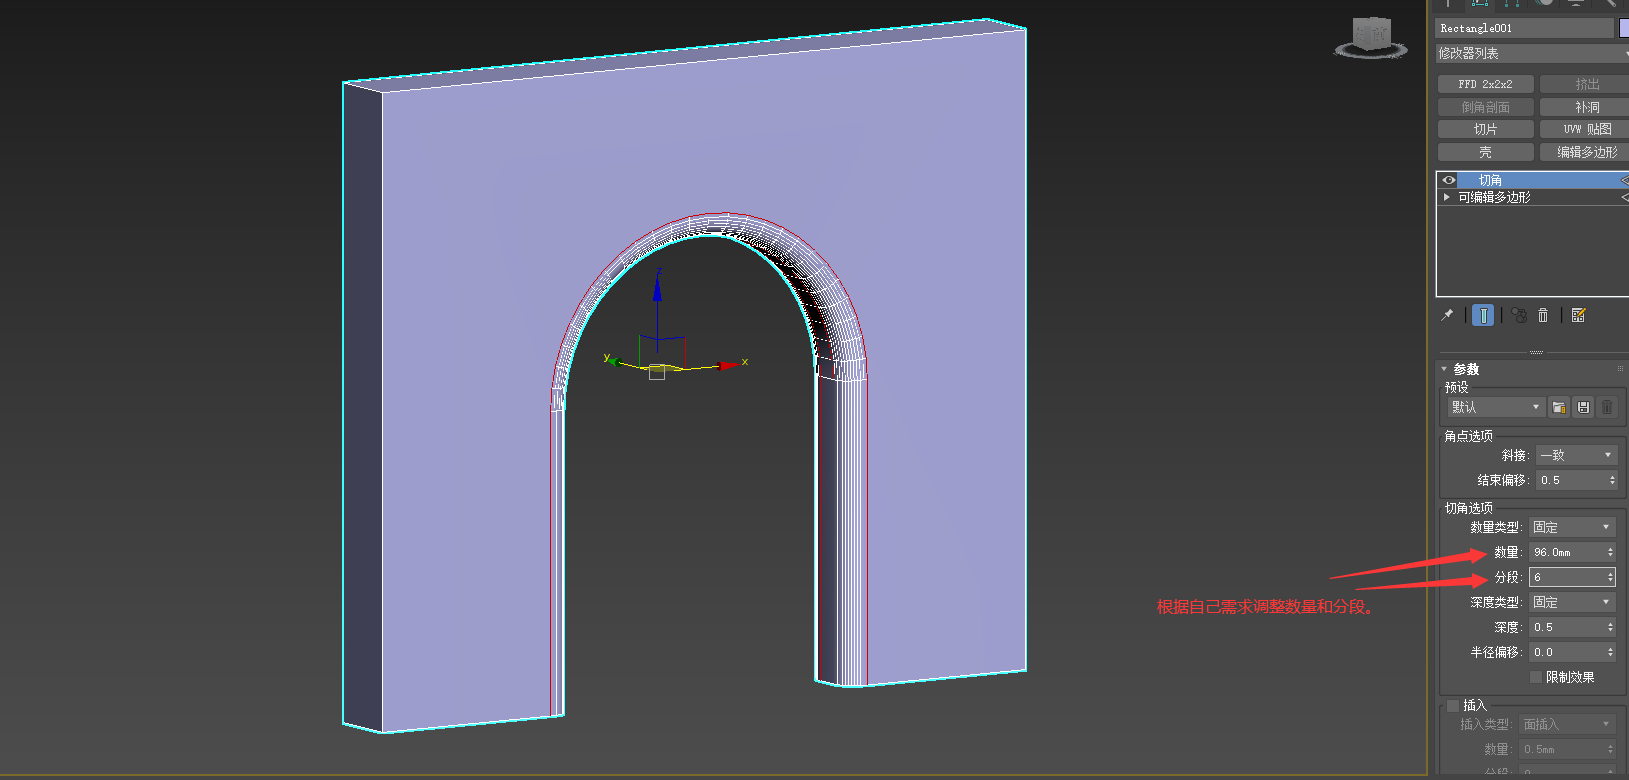
Task: Click the 半径偏移 spinner arrows
Action: pyautogui.click(x=1610, y=652)
